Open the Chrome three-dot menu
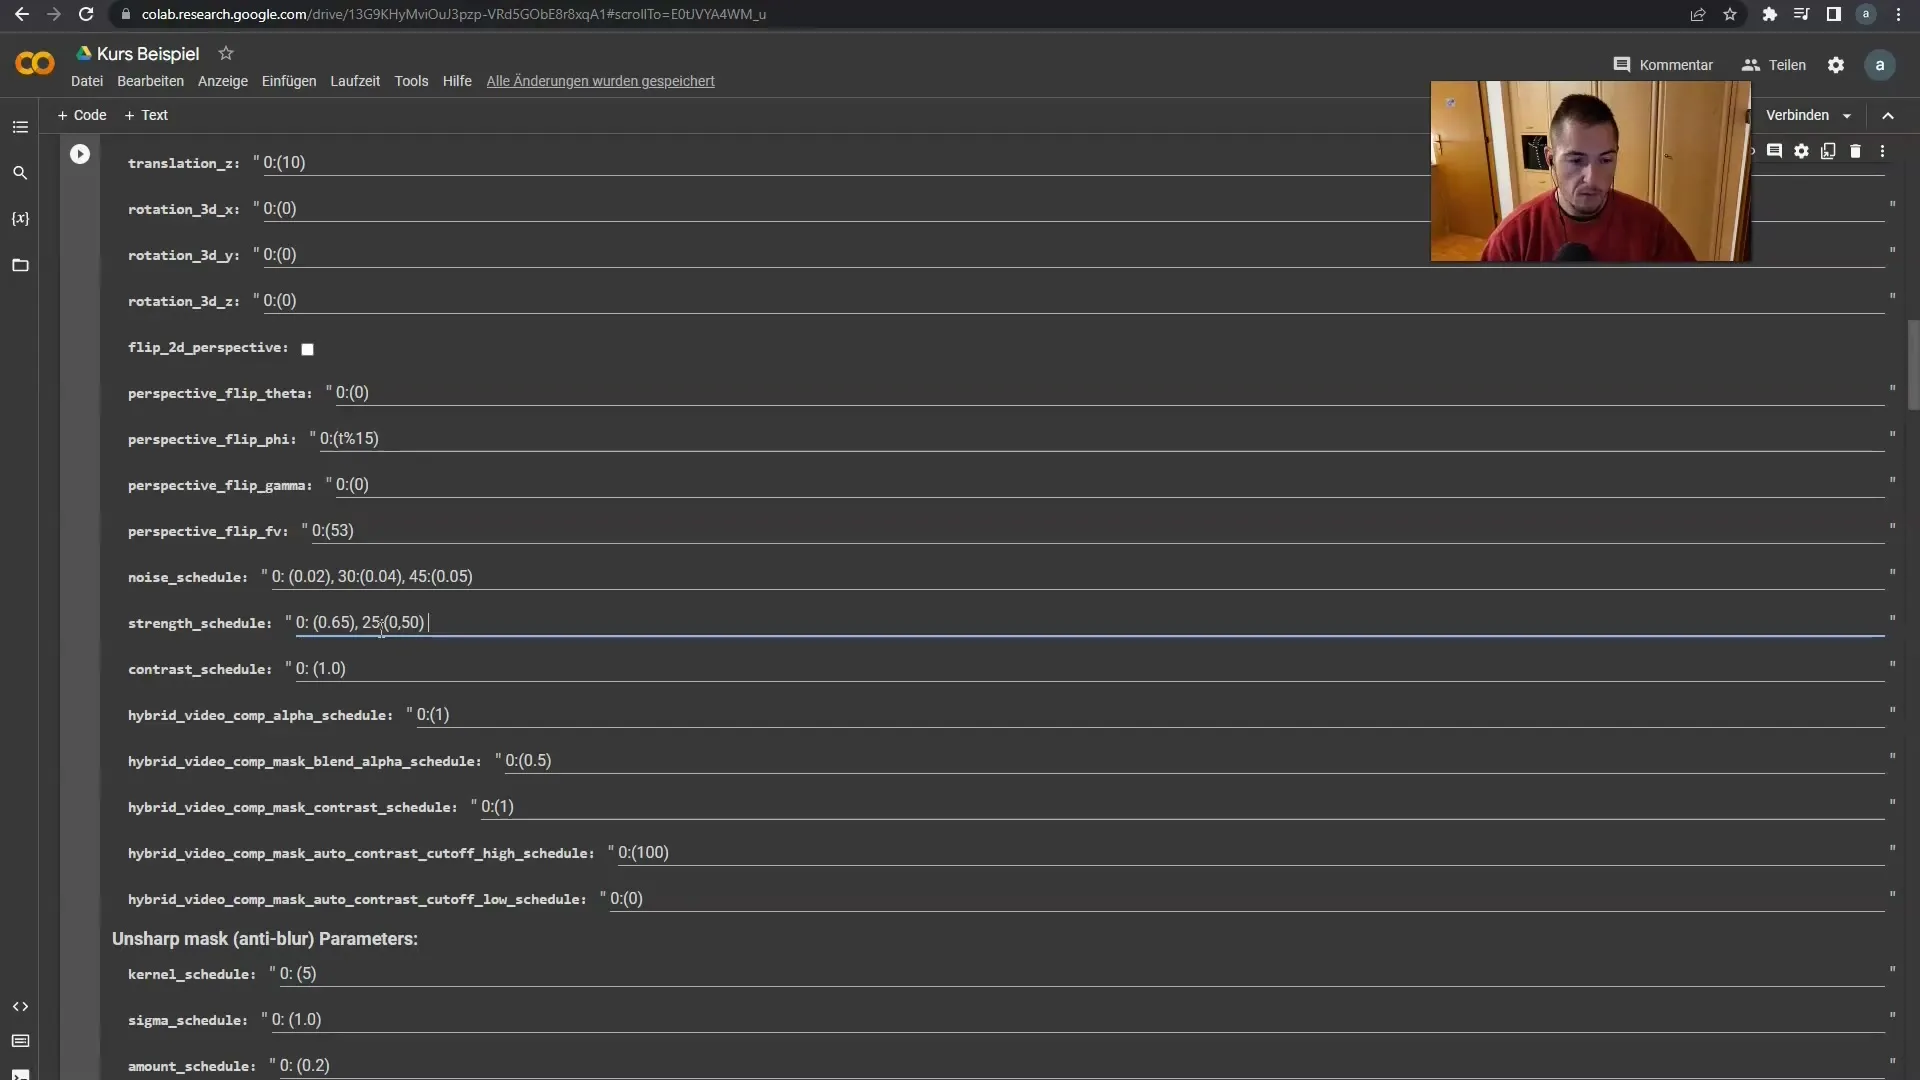1920x1080 pixels. pos(1898,14)
